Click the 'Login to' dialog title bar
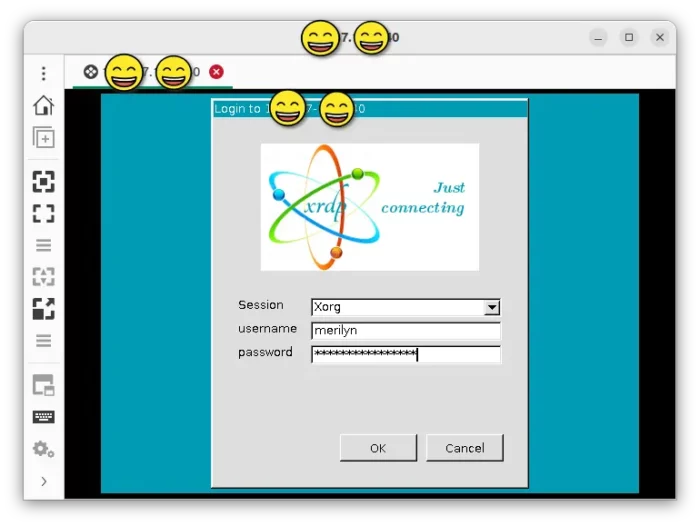 click(x=370, y=109)
